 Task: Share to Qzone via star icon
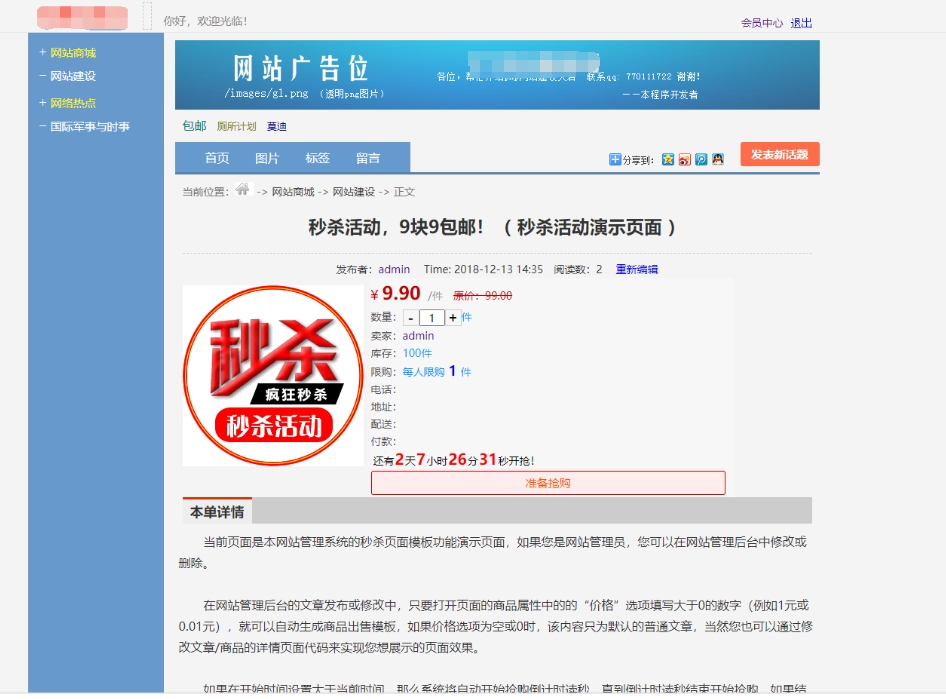(667, 159)
